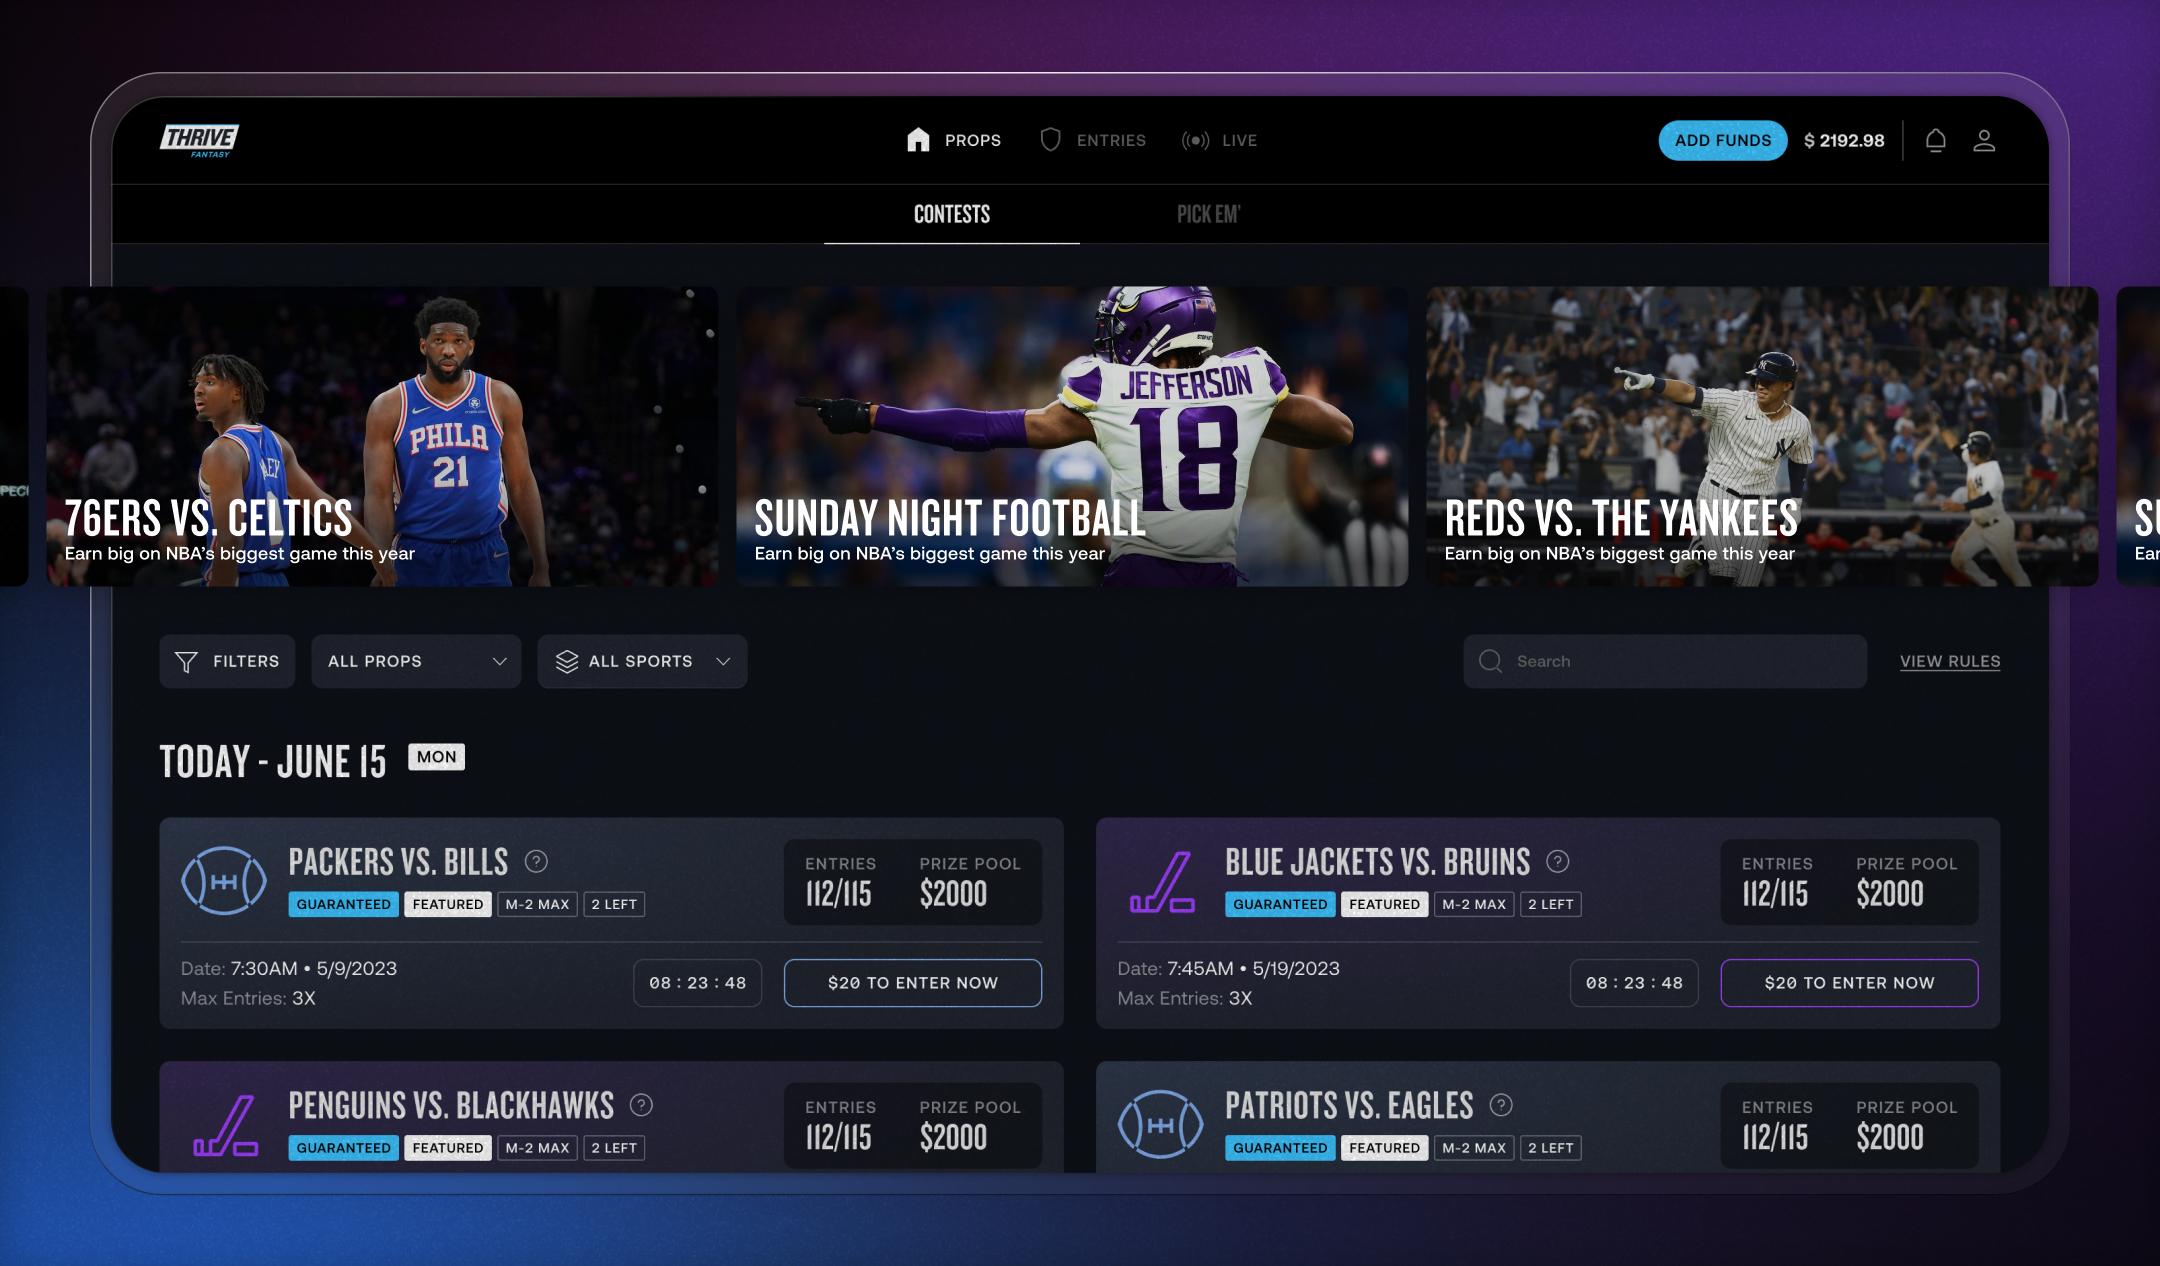Go to Entries in top navigation
The image size is (2160, 1266).
coord(1093,140)
